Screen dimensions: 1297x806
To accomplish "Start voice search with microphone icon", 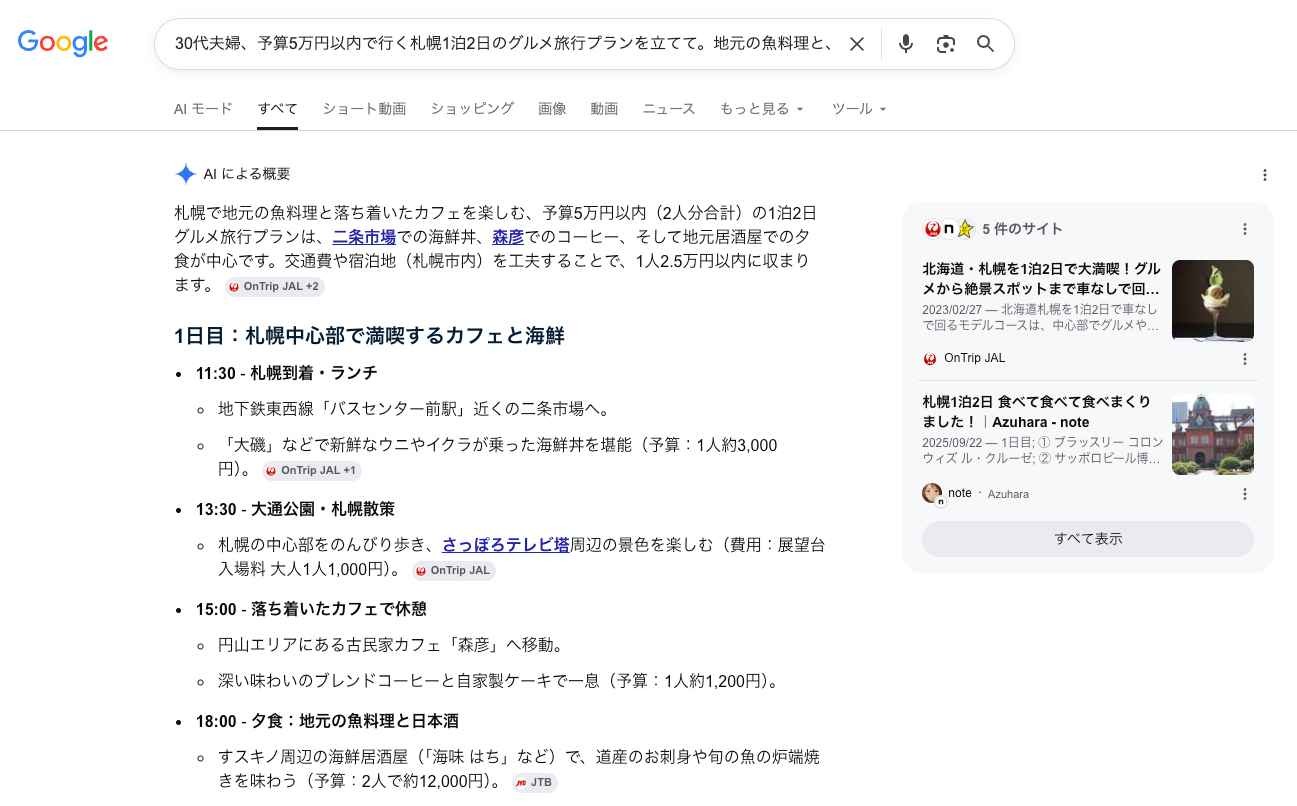I will click(905, 44).
